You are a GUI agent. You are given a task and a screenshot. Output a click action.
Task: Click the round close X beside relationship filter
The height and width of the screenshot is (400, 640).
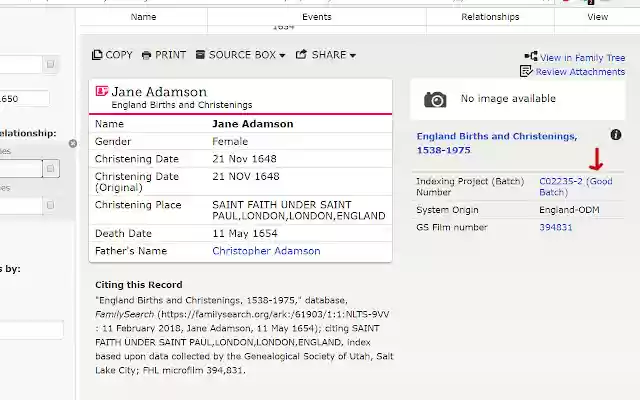pos(73,143)
